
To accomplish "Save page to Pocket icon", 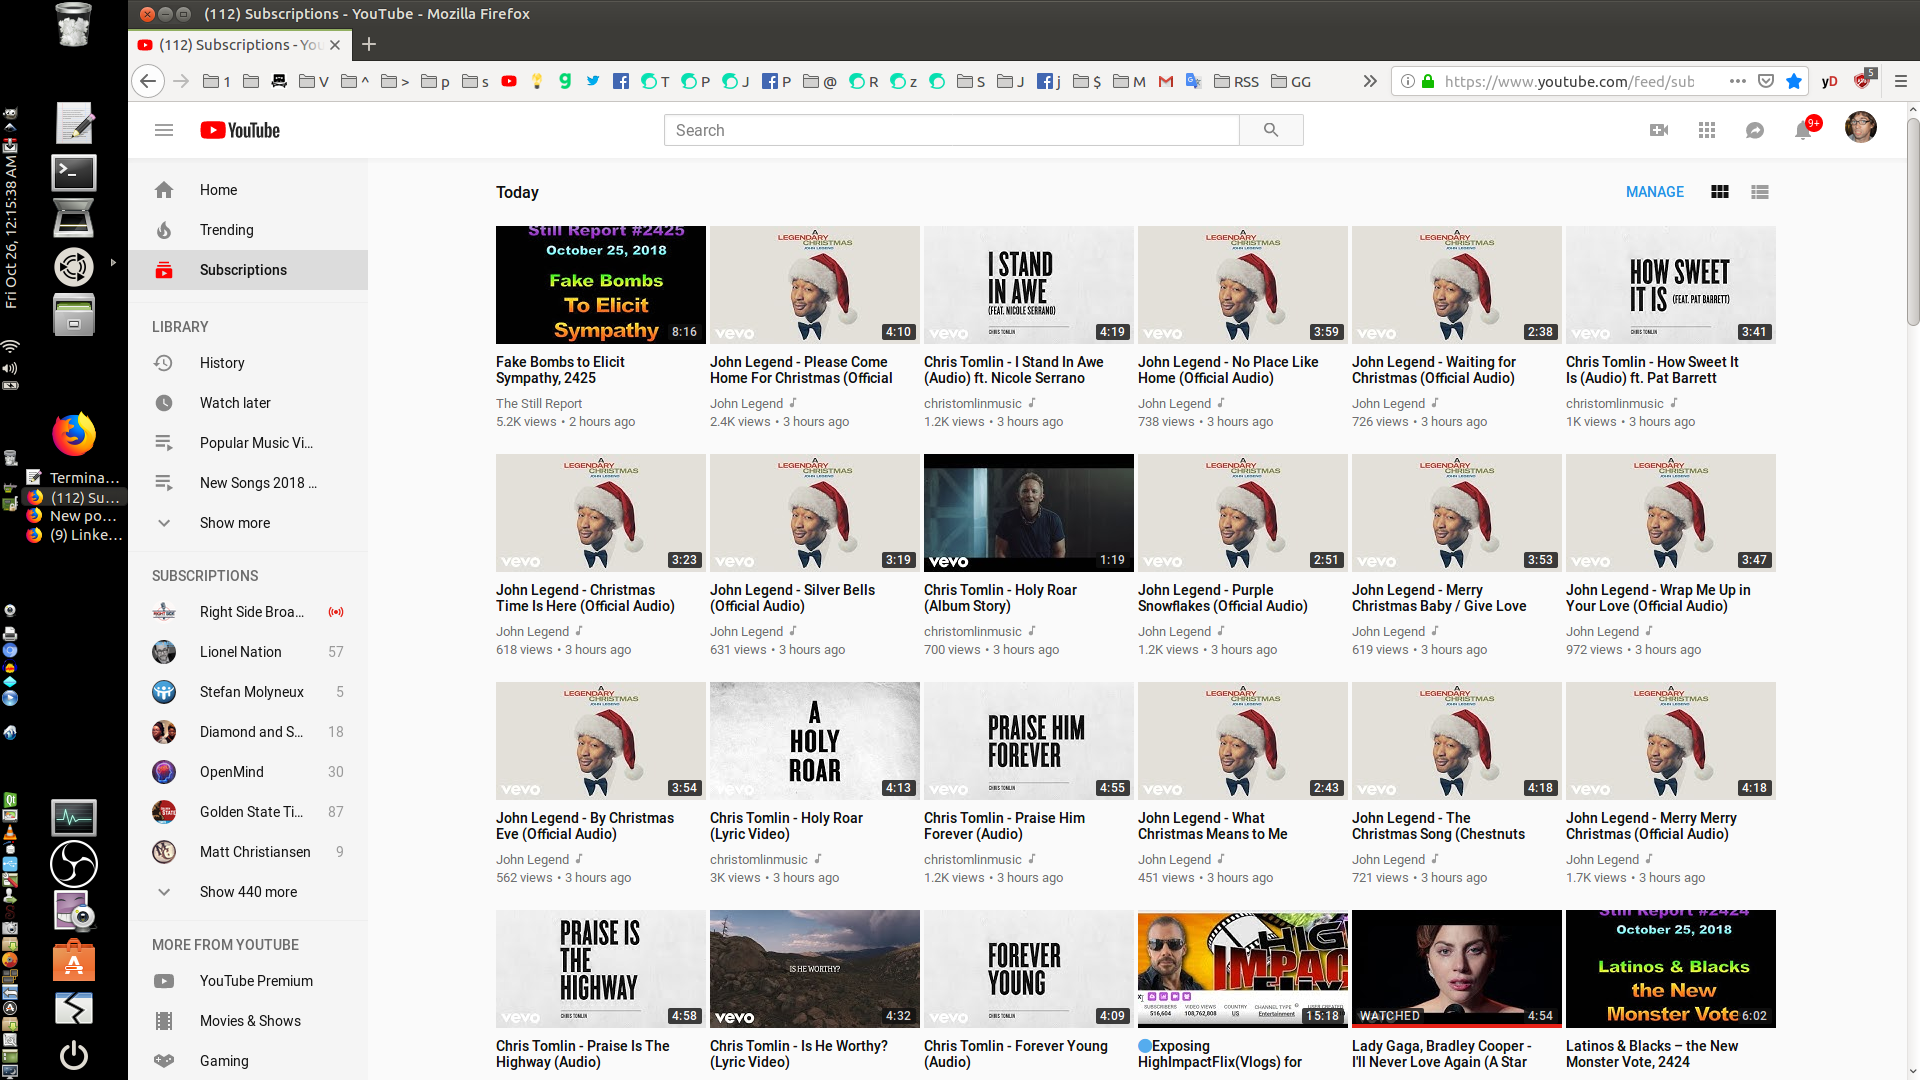I will pos(1766,81).
